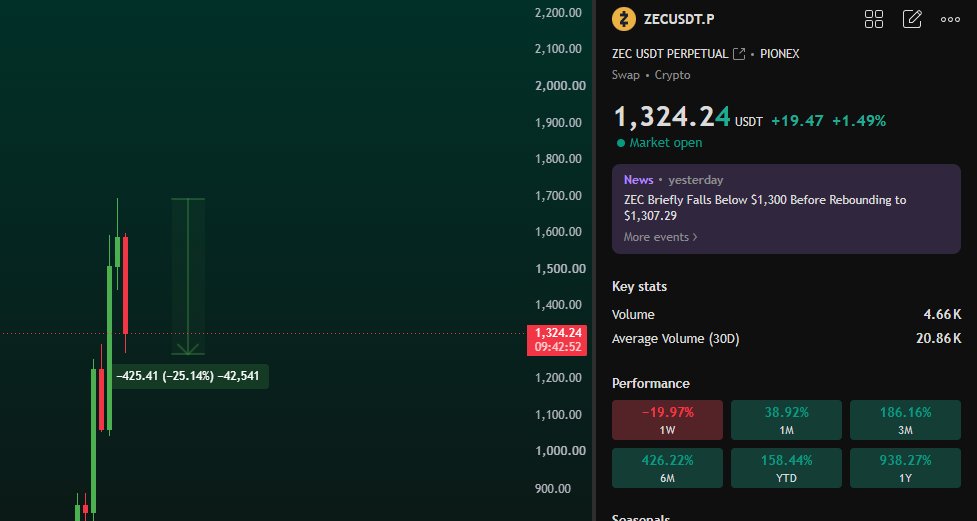Click the 1,700.00 price axis label
Image resolution: width=977 pixels, height=521 pixels.
point(558,196)
